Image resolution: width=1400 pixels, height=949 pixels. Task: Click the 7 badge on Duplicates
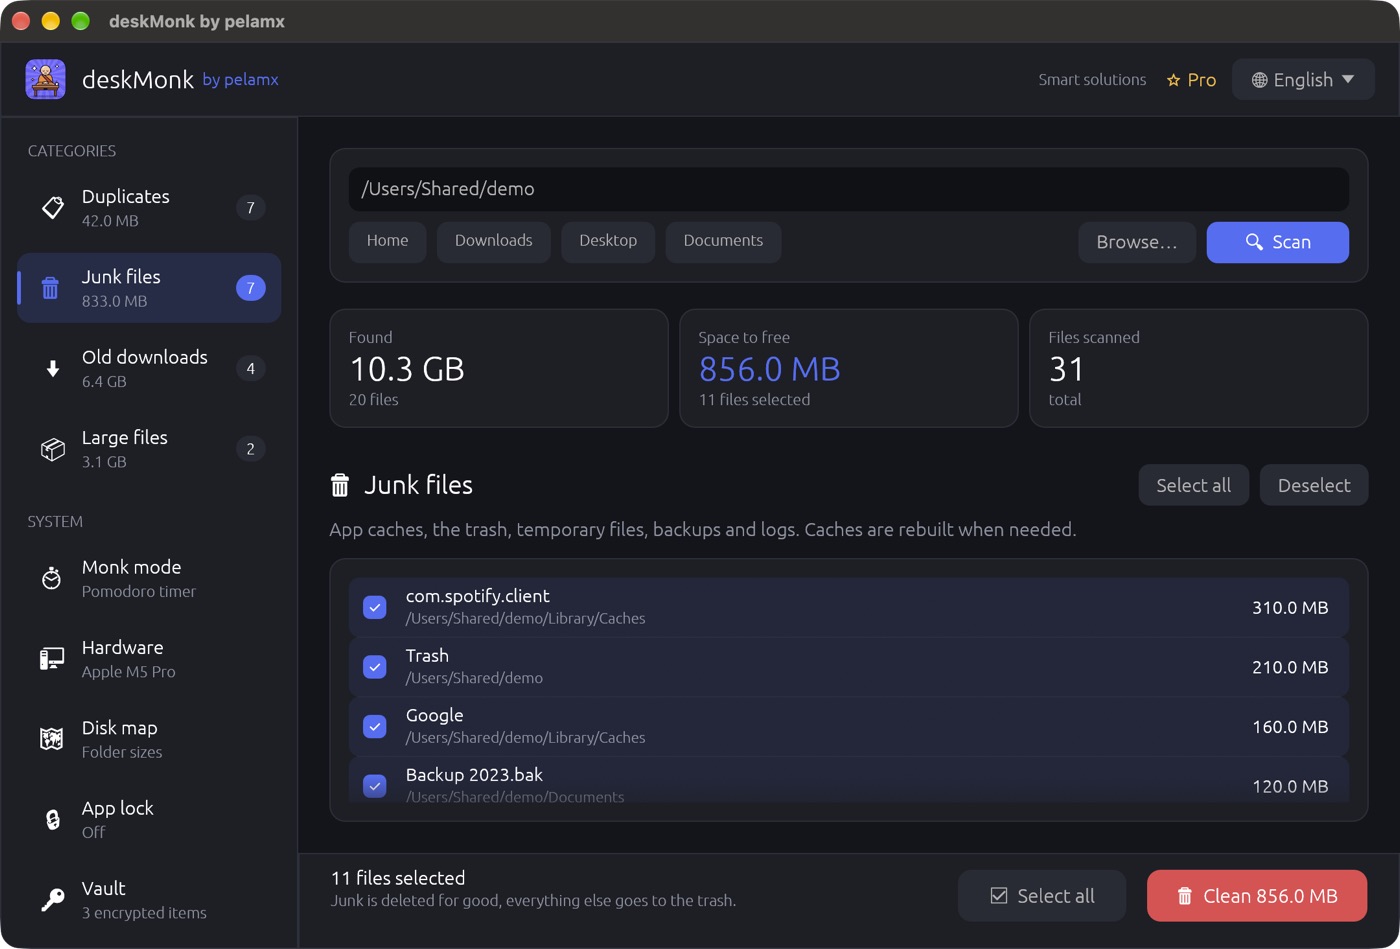[x=251, y=208]
